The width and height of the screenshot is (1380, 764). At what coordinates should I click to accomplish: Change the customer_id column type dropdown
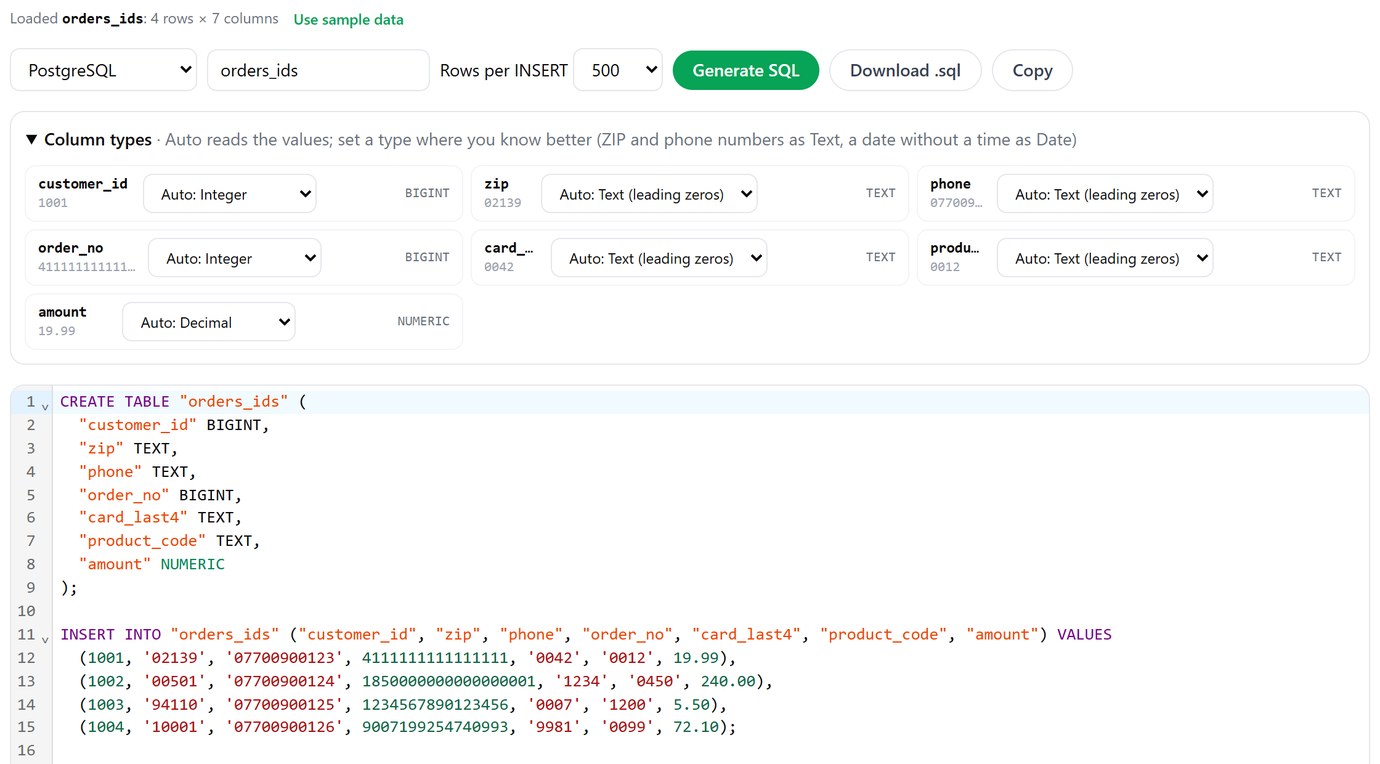pyautogui.click(x=230, y=194)
